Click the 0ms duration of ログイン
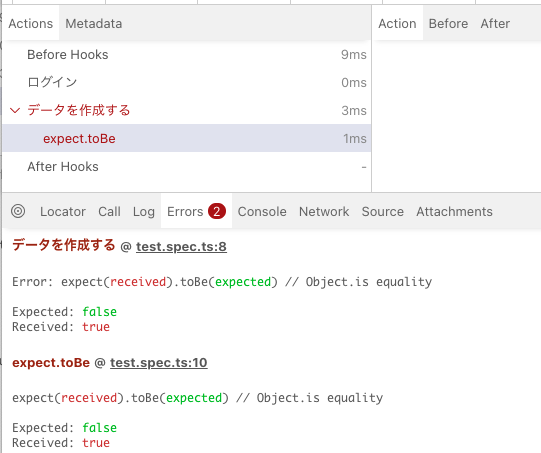 tap(354, 82)
